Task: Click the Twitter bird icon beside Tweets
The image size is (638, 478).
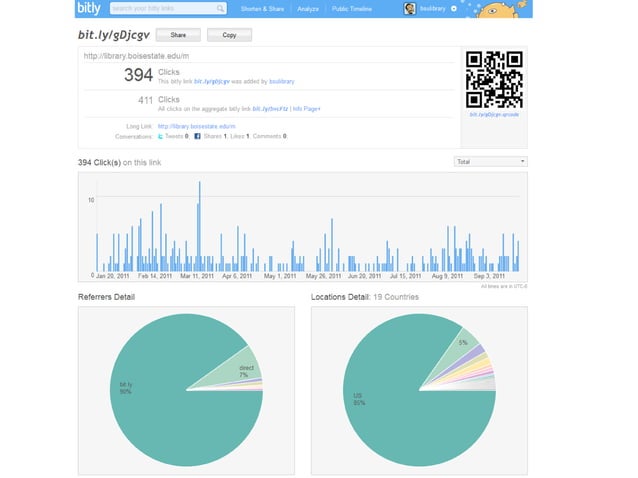Action: [x=161, y=135]
